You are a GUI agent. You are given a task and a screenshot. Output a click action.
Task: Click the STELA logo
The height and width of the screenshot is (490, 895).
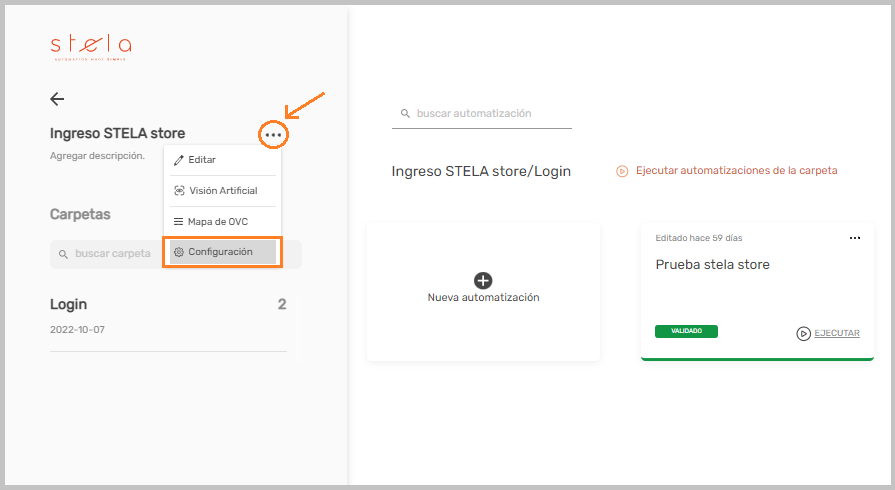click(x=91, y=47)
